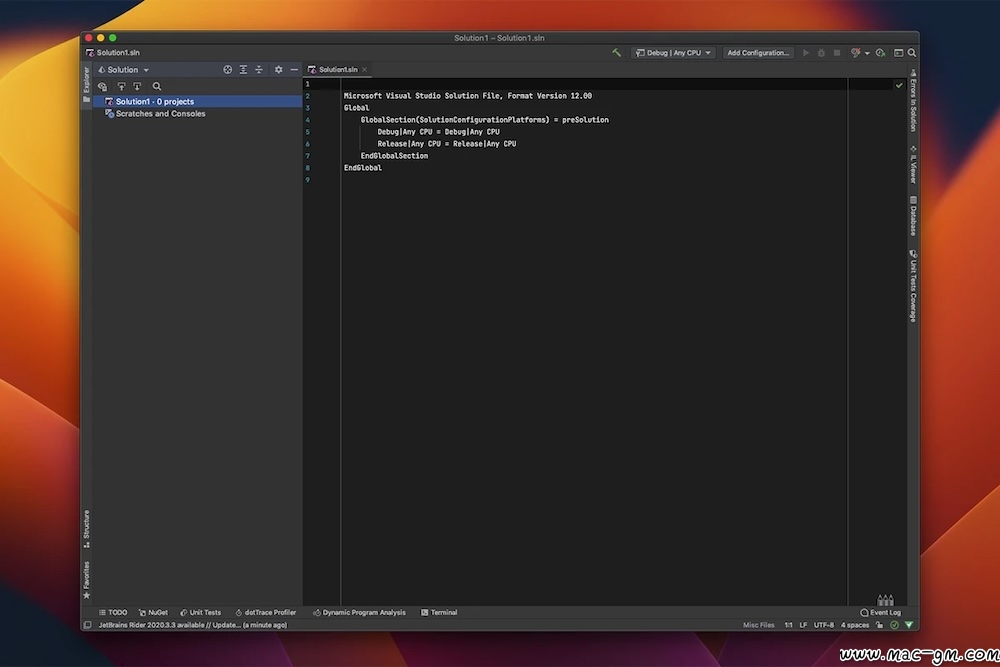Click the green Build hammer icon
Viewport: 1000px width, 667px height.
pos(616,53)
